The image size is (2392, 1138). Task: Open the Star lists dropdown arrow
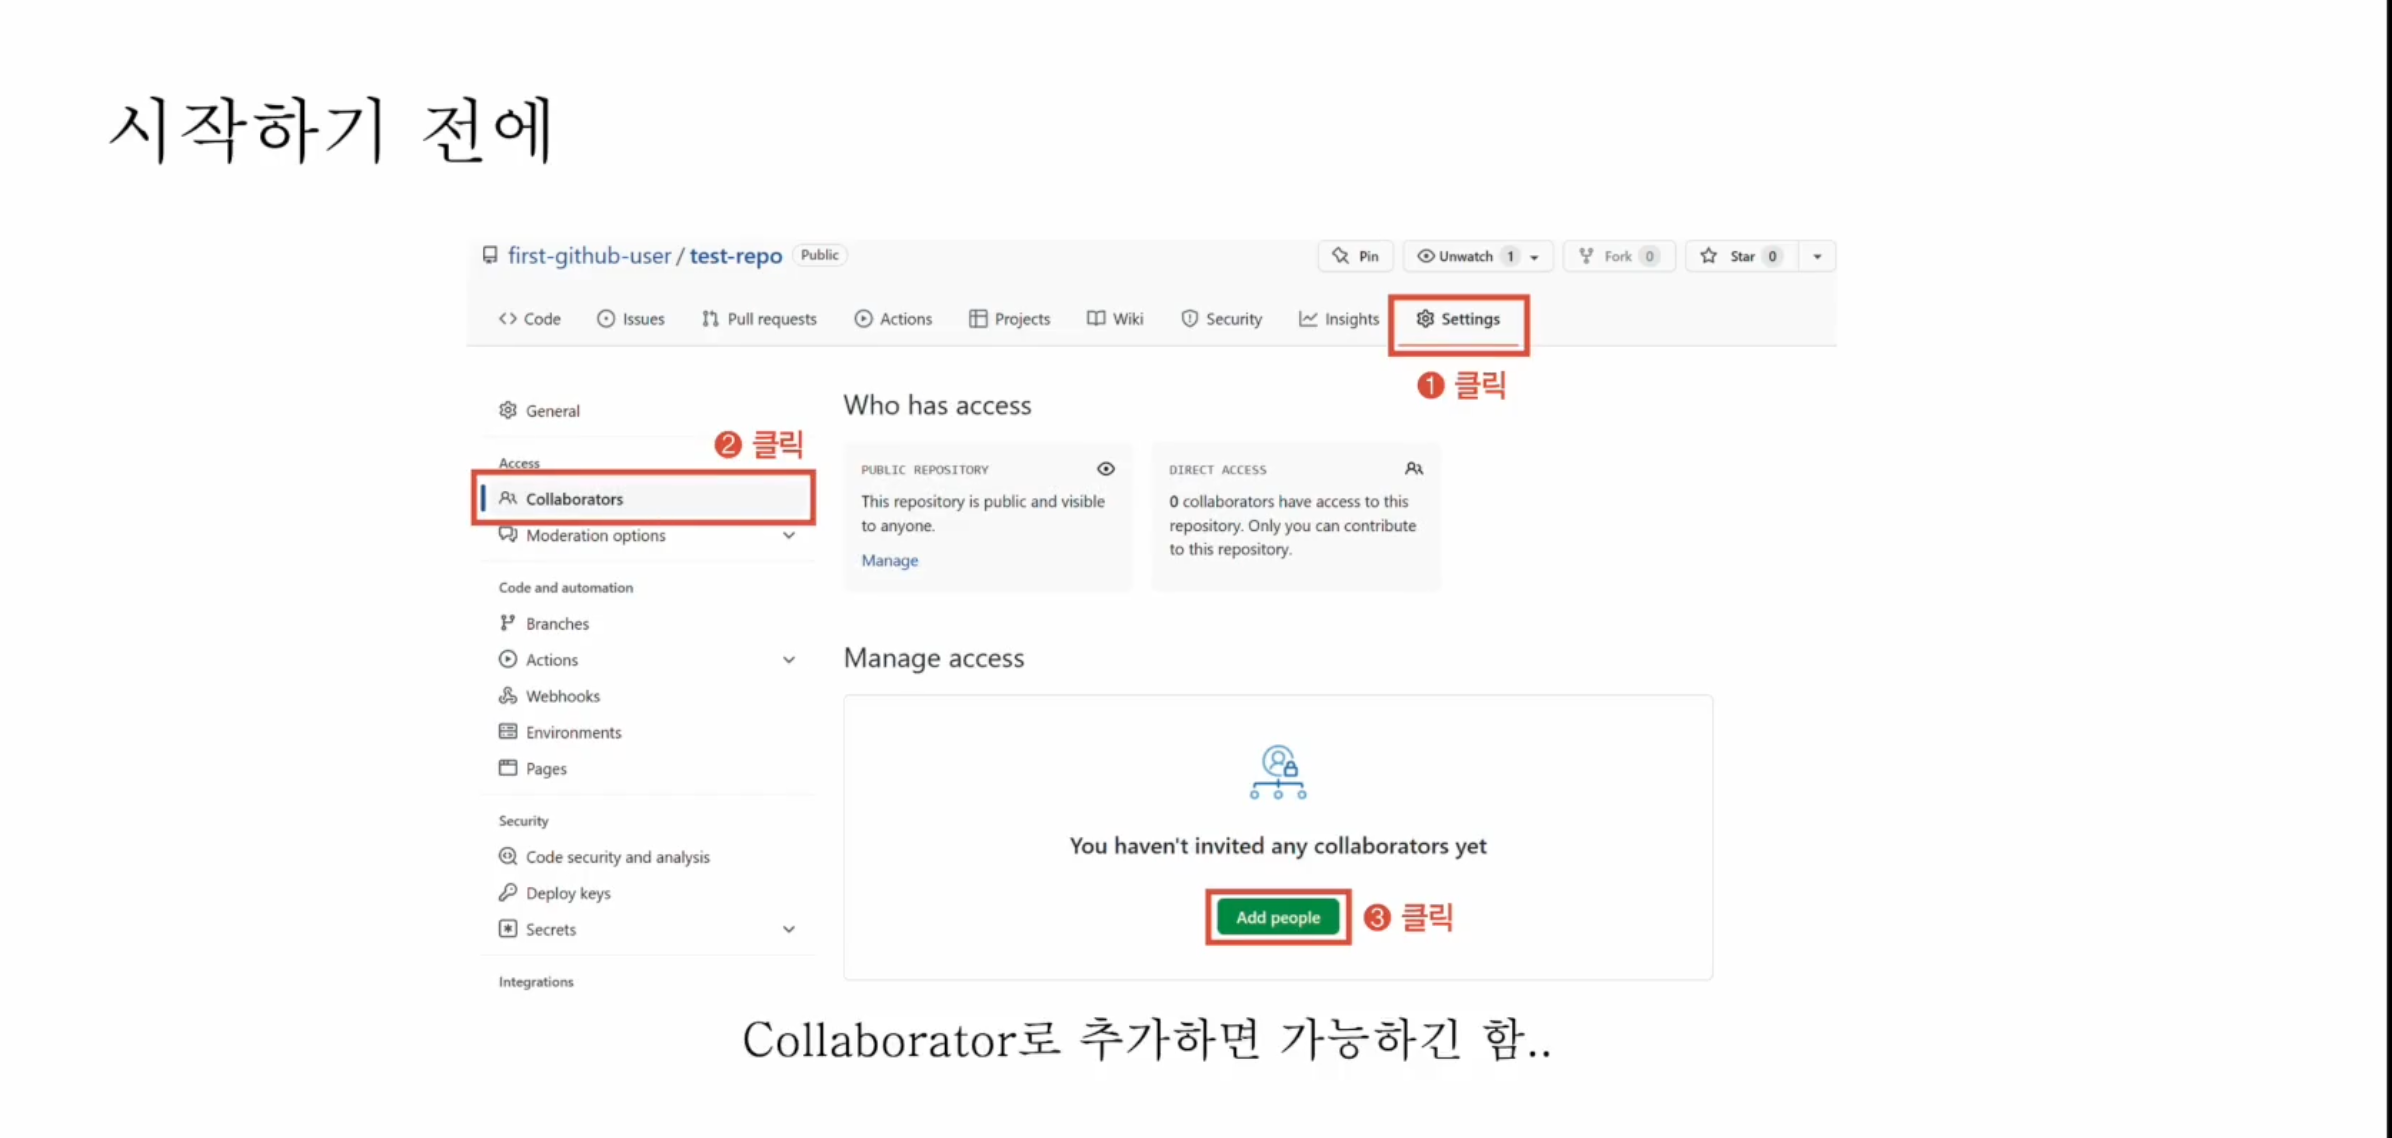(1817, 257)
